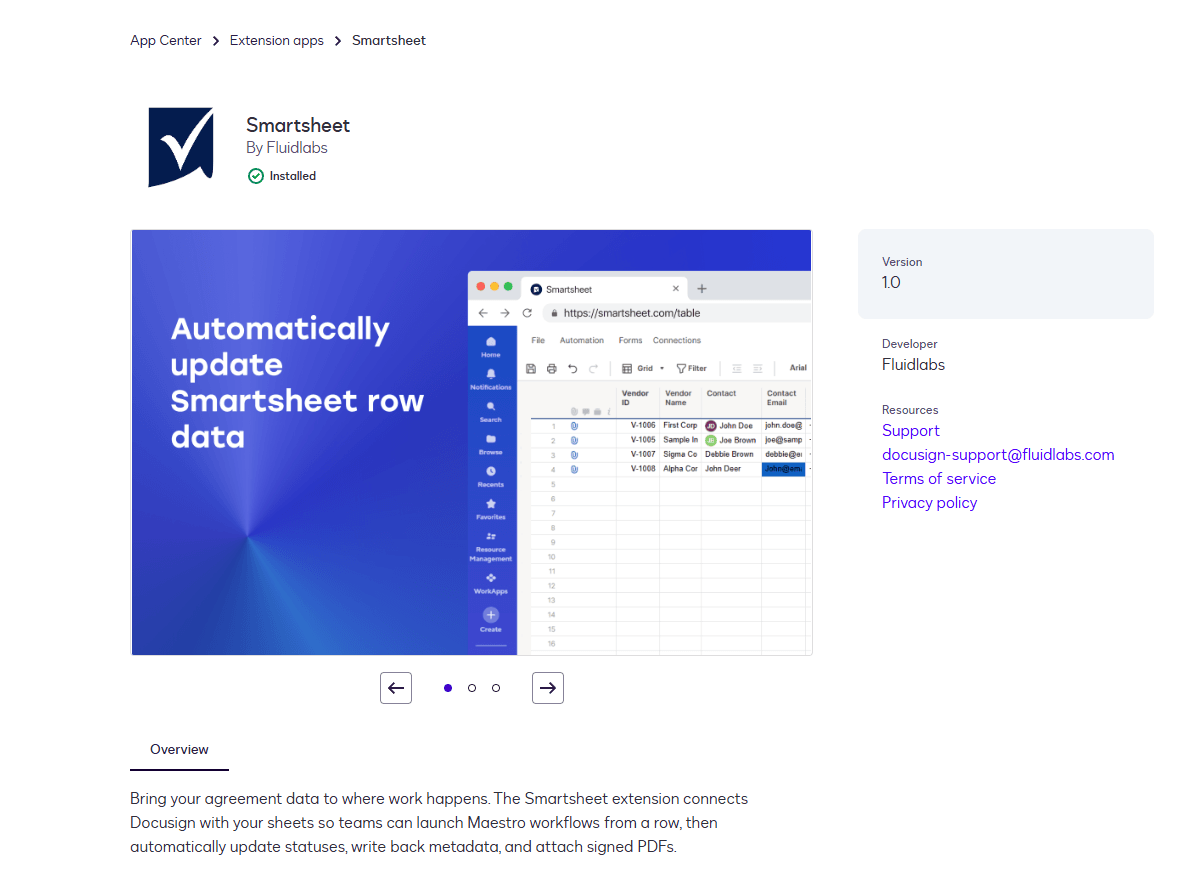This screenshot has height=887, width=1192.
Task: Select the third carousel dot indicator
Action: pyautogui.click(x=496, y=688)
